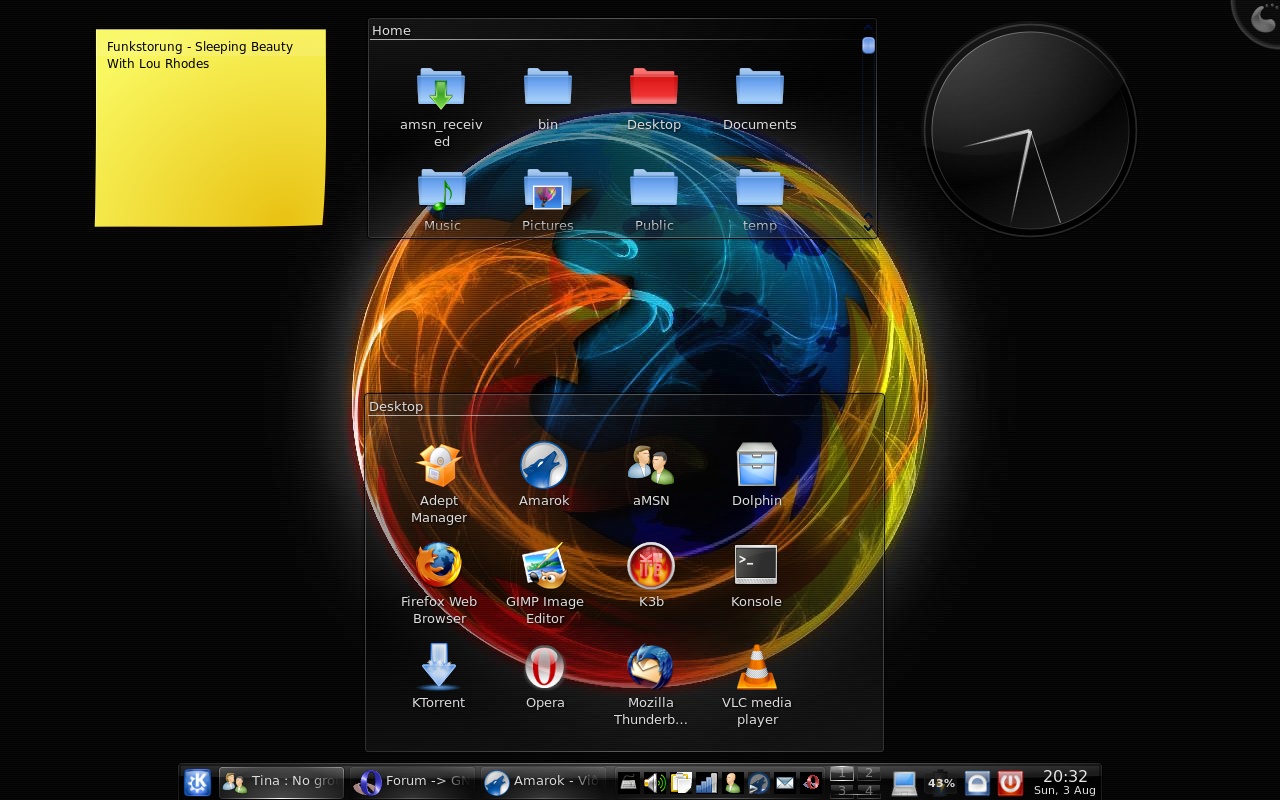Image resolution: width=1280 pixels, height=800 pixels.
Task: Click the Home folder view scrollbar handle
Action: click(868, 45)
